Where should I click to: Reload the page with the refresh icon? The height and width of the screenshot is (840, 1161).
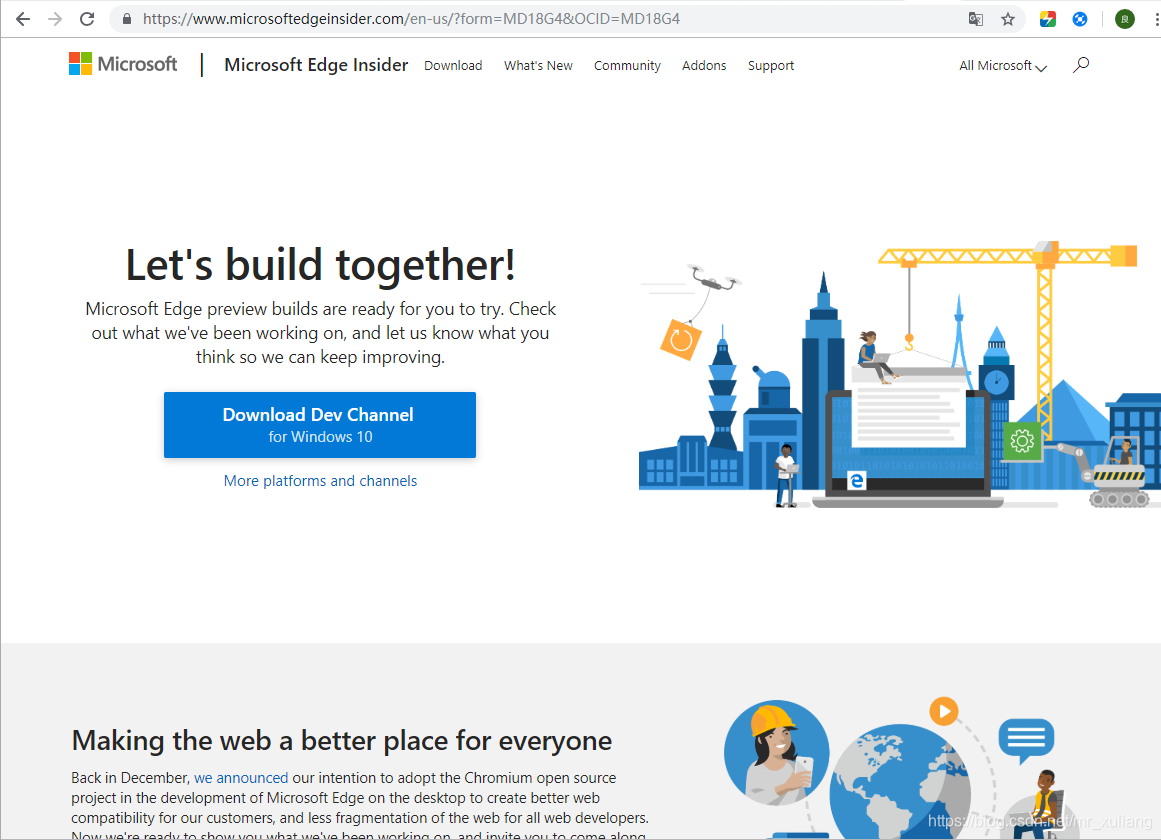pyautogui.click(x=87, y=19)
